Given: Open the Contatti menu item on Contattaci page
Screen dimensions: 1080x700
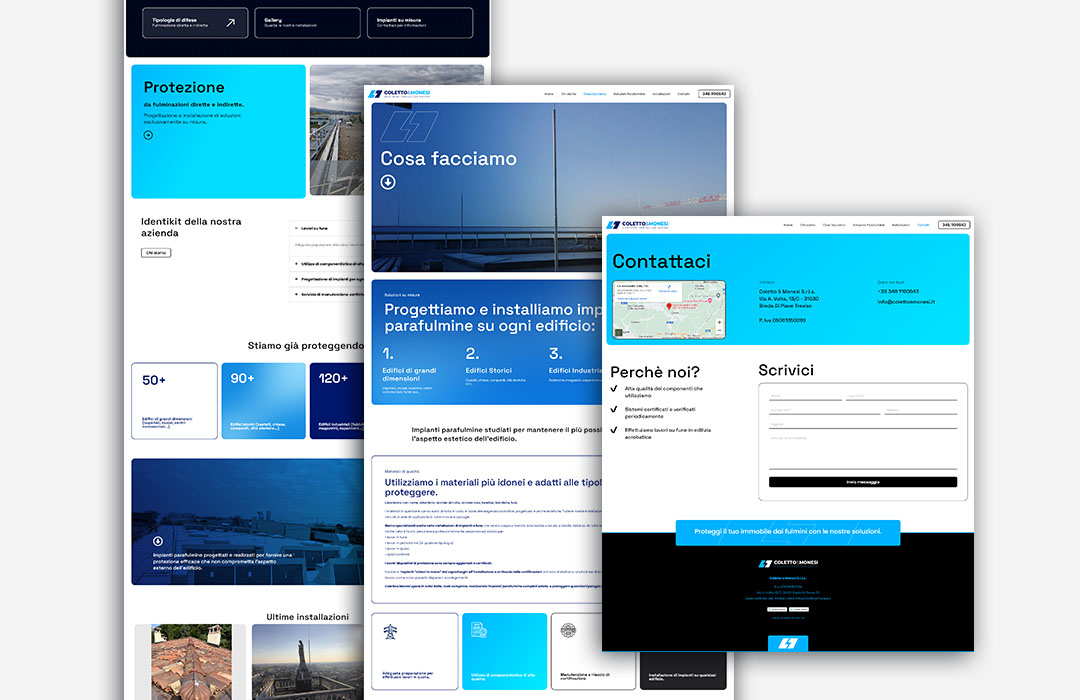Looking at the screenshot, I should (x=923, y=225).
